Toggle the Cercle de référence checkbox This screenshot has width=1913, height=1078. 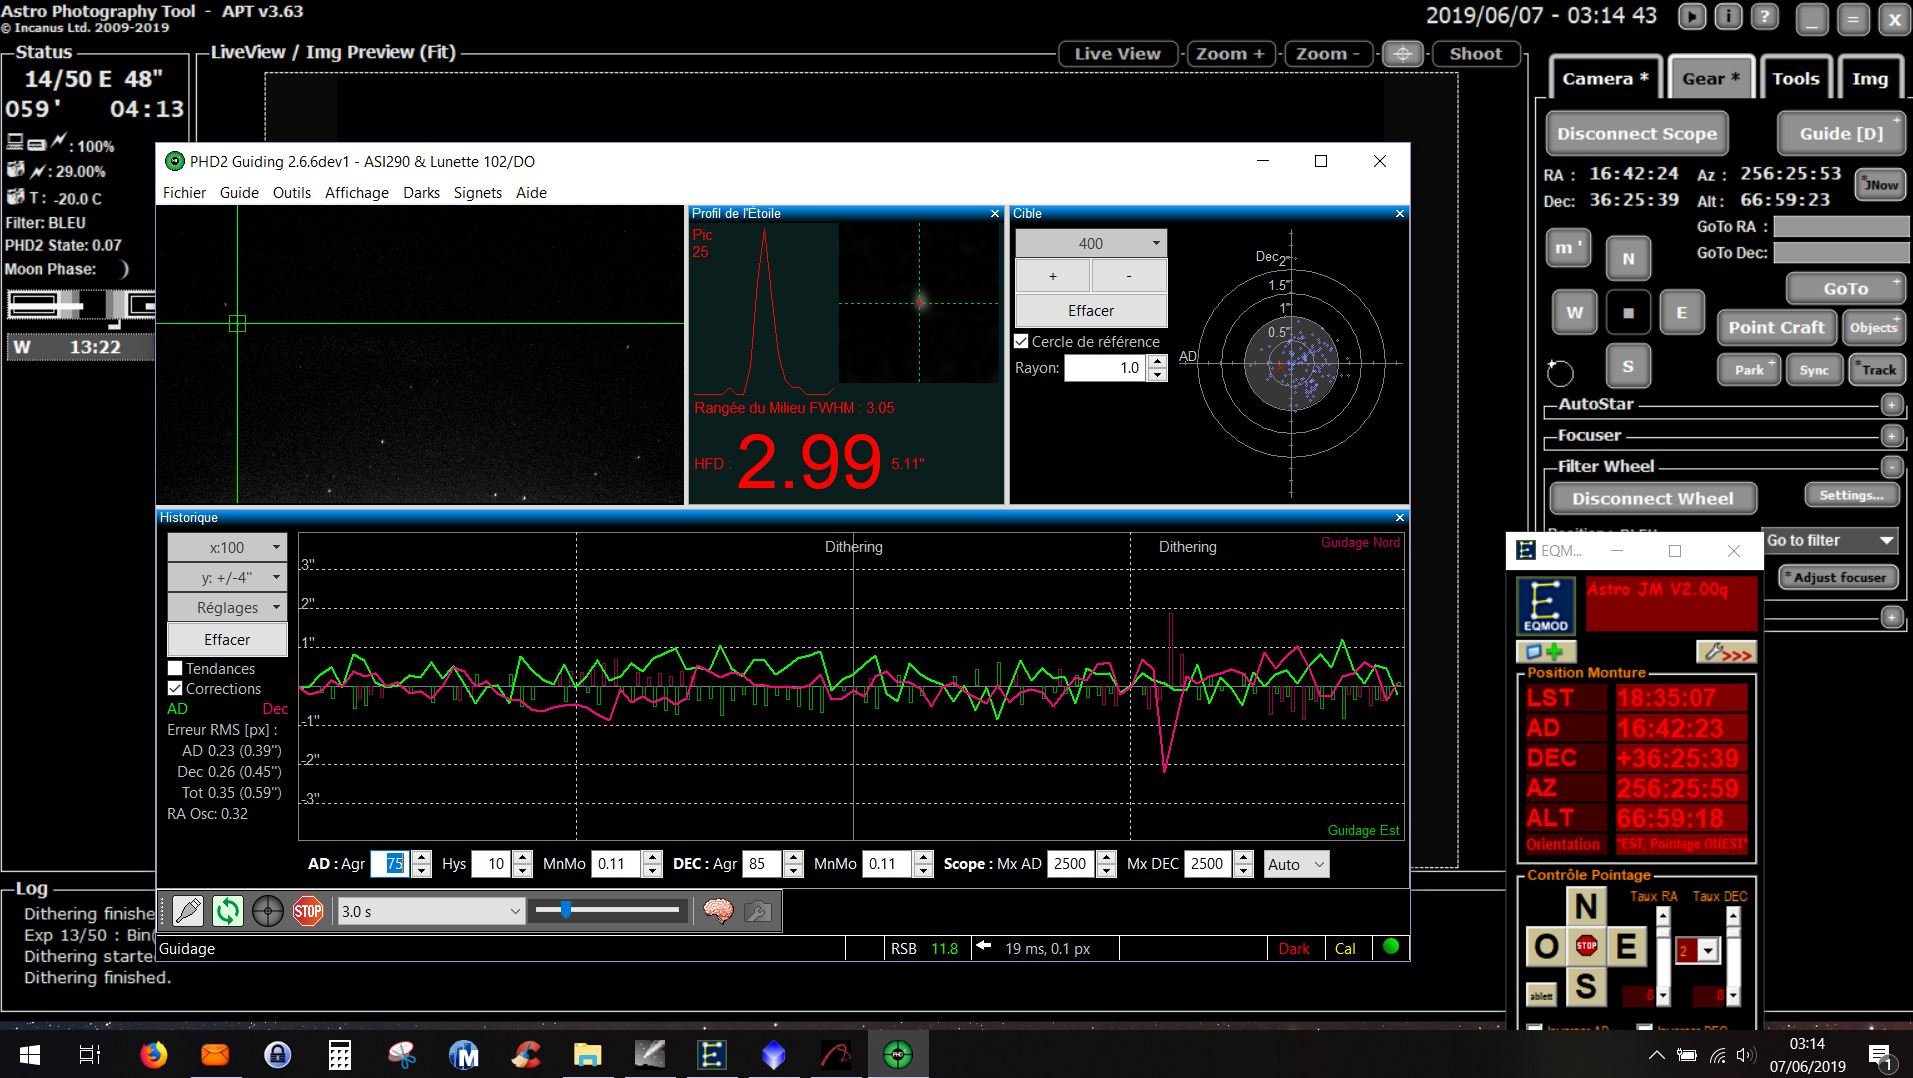click(1021, 342)
